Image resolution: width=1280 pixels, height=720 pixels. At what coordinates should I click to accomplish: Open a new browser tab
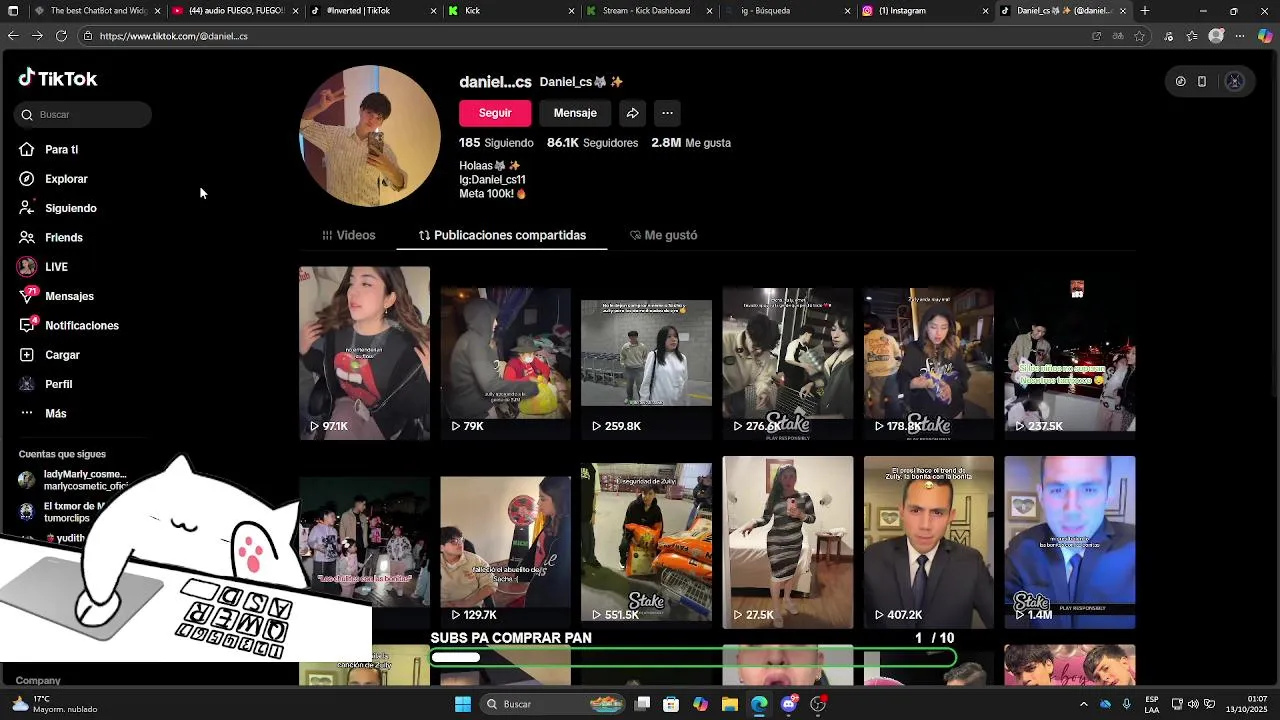(x=1145, y=11)
